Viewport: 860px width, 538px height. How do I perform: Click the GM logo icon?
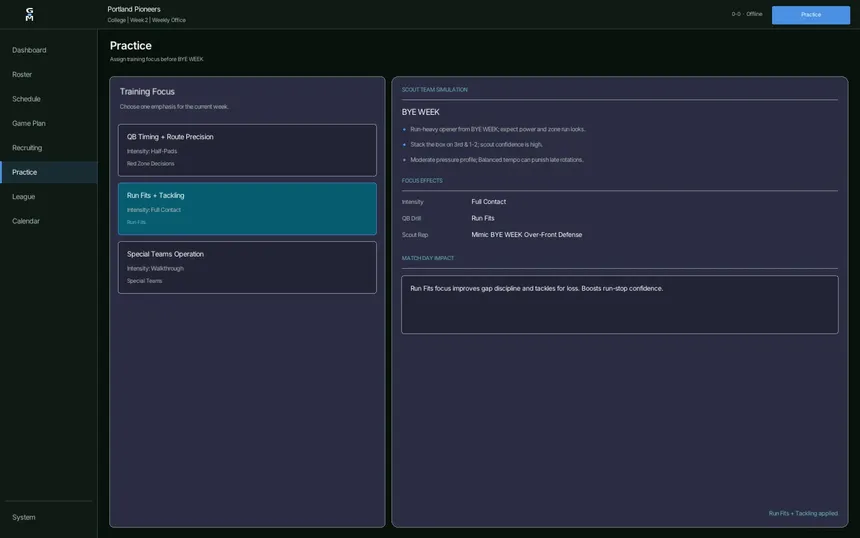click(x=30, y=14)
